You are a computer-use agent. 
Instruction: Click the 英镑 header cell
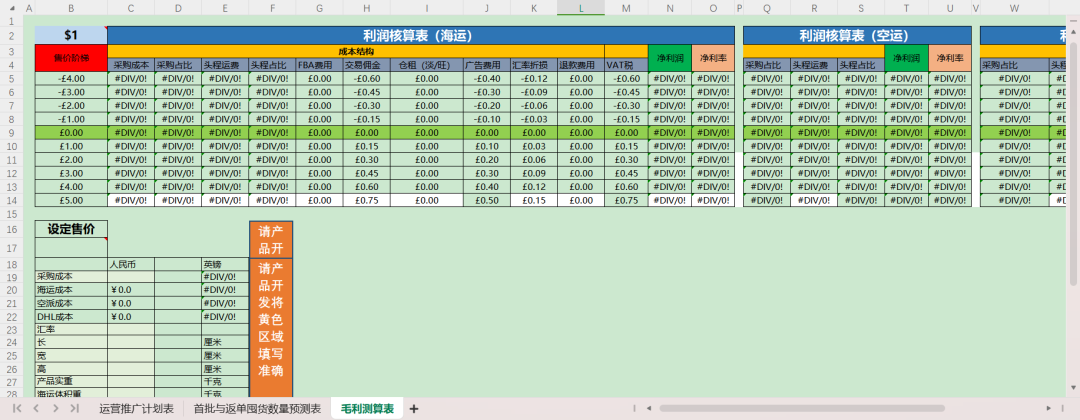225,264
